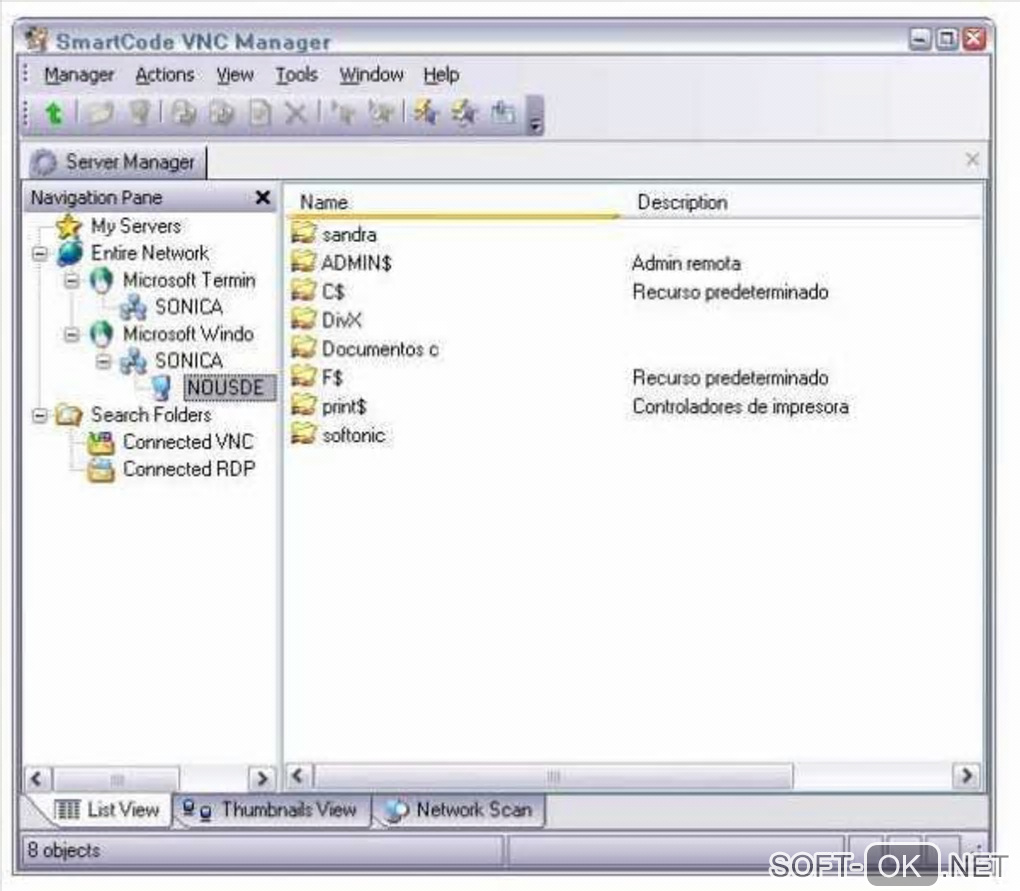This screenshot has height=891, width=1020.
Task: Sort by the Description column header
Action: (801, 202)
